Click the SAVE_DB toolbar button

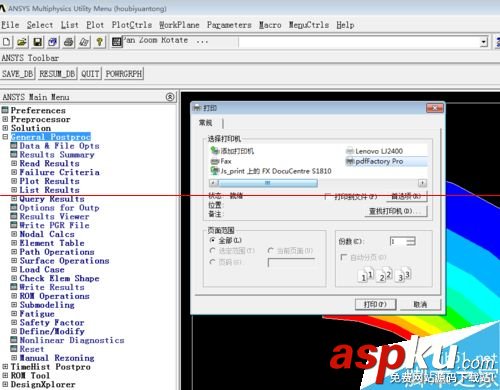pyautogui.click(x=18, y=74)
